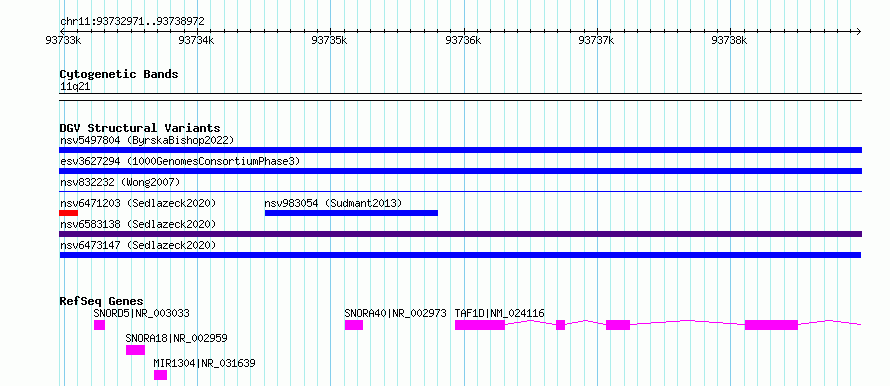Viewport: 890px width, 386px height.
Task: Open the nsv6471203 (Sedlazeck2020) variant label
Action: coord(138,203)
